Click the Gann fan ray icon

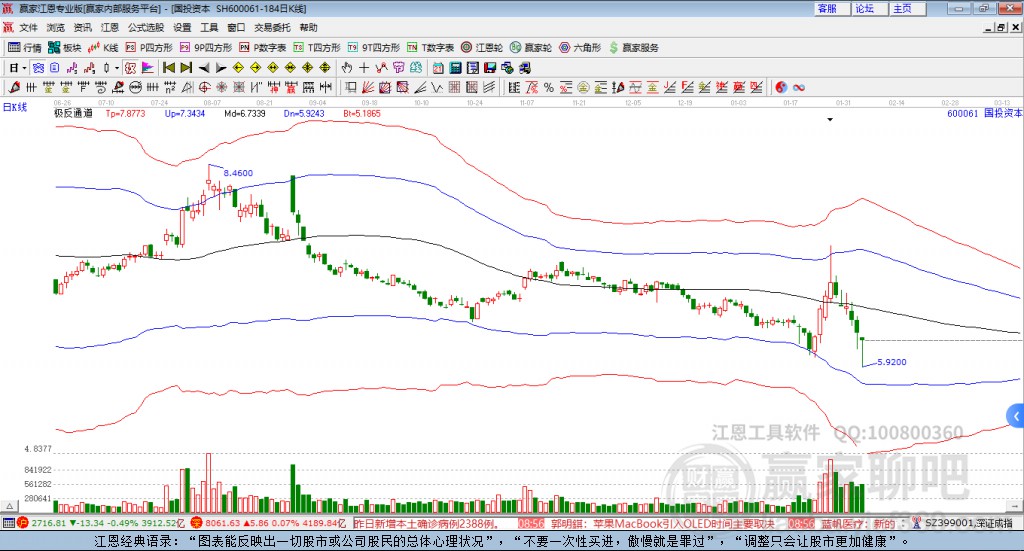coord(368,87)
